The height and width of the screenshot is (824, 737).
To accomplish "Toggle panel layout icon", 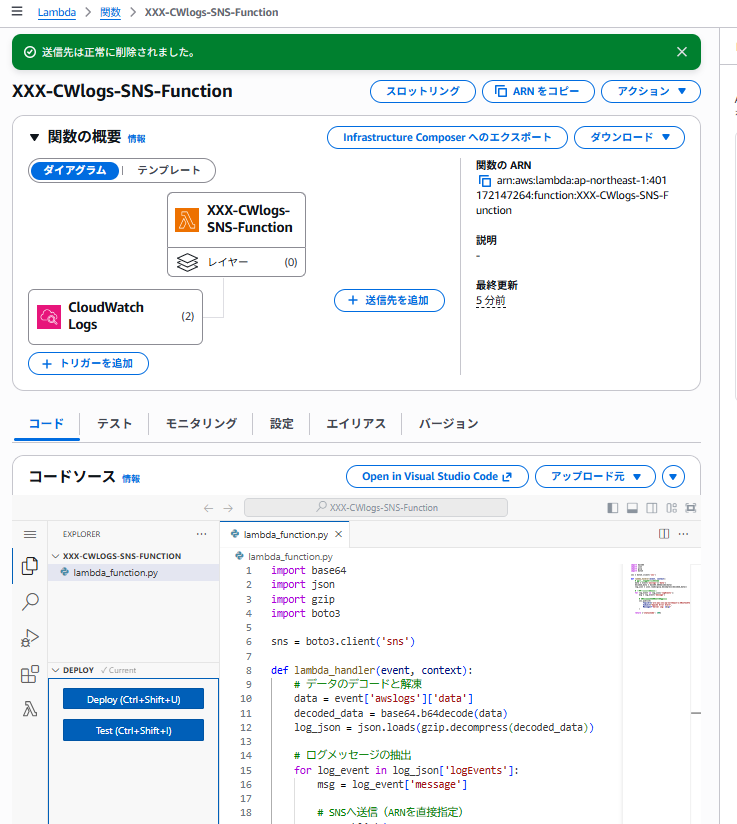I will [x=632, y=508].
